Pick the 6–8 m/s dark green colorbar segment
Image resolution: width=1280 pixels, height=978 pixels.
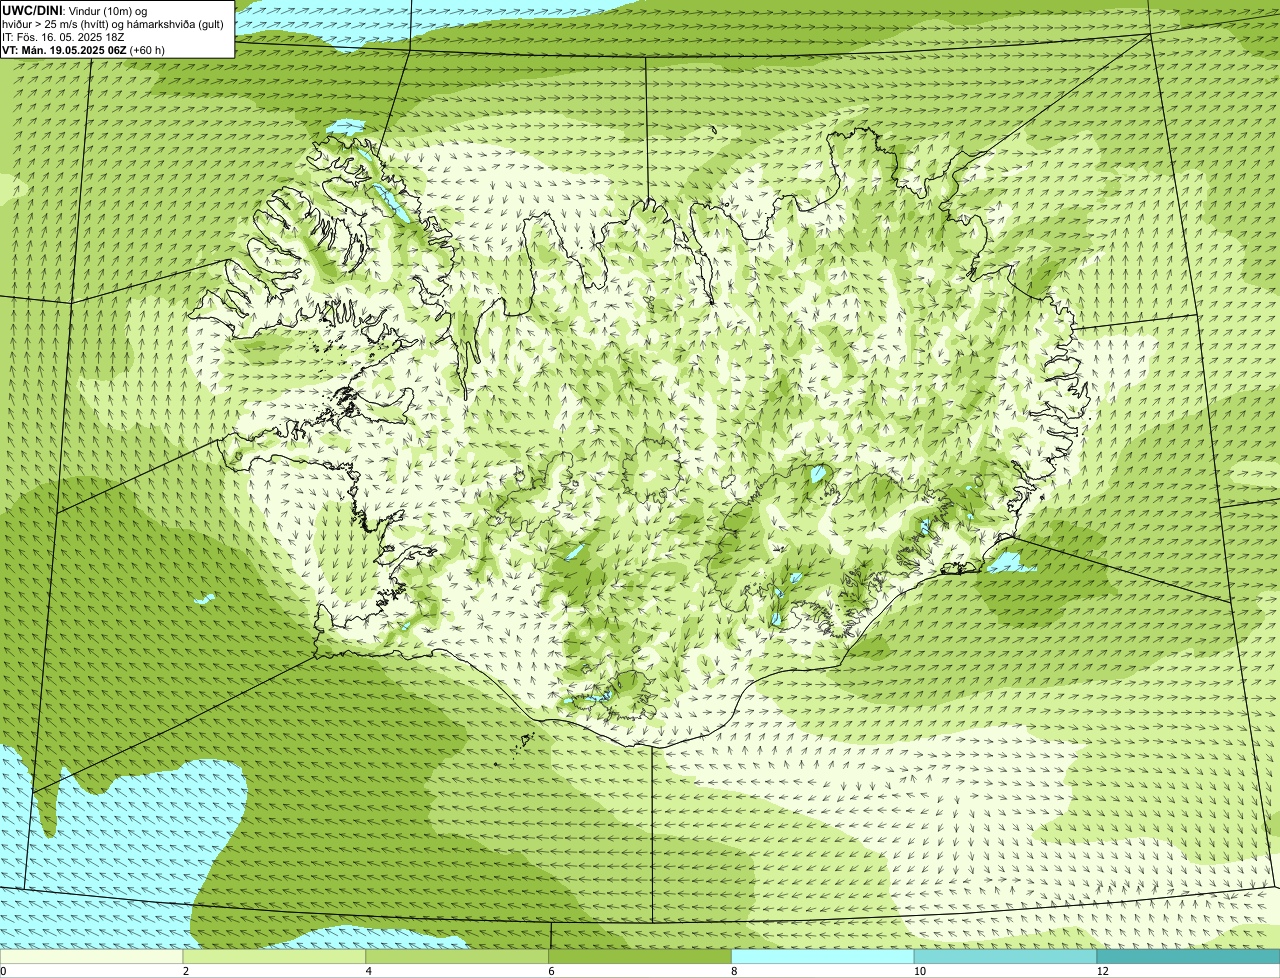tap(640, 956)
